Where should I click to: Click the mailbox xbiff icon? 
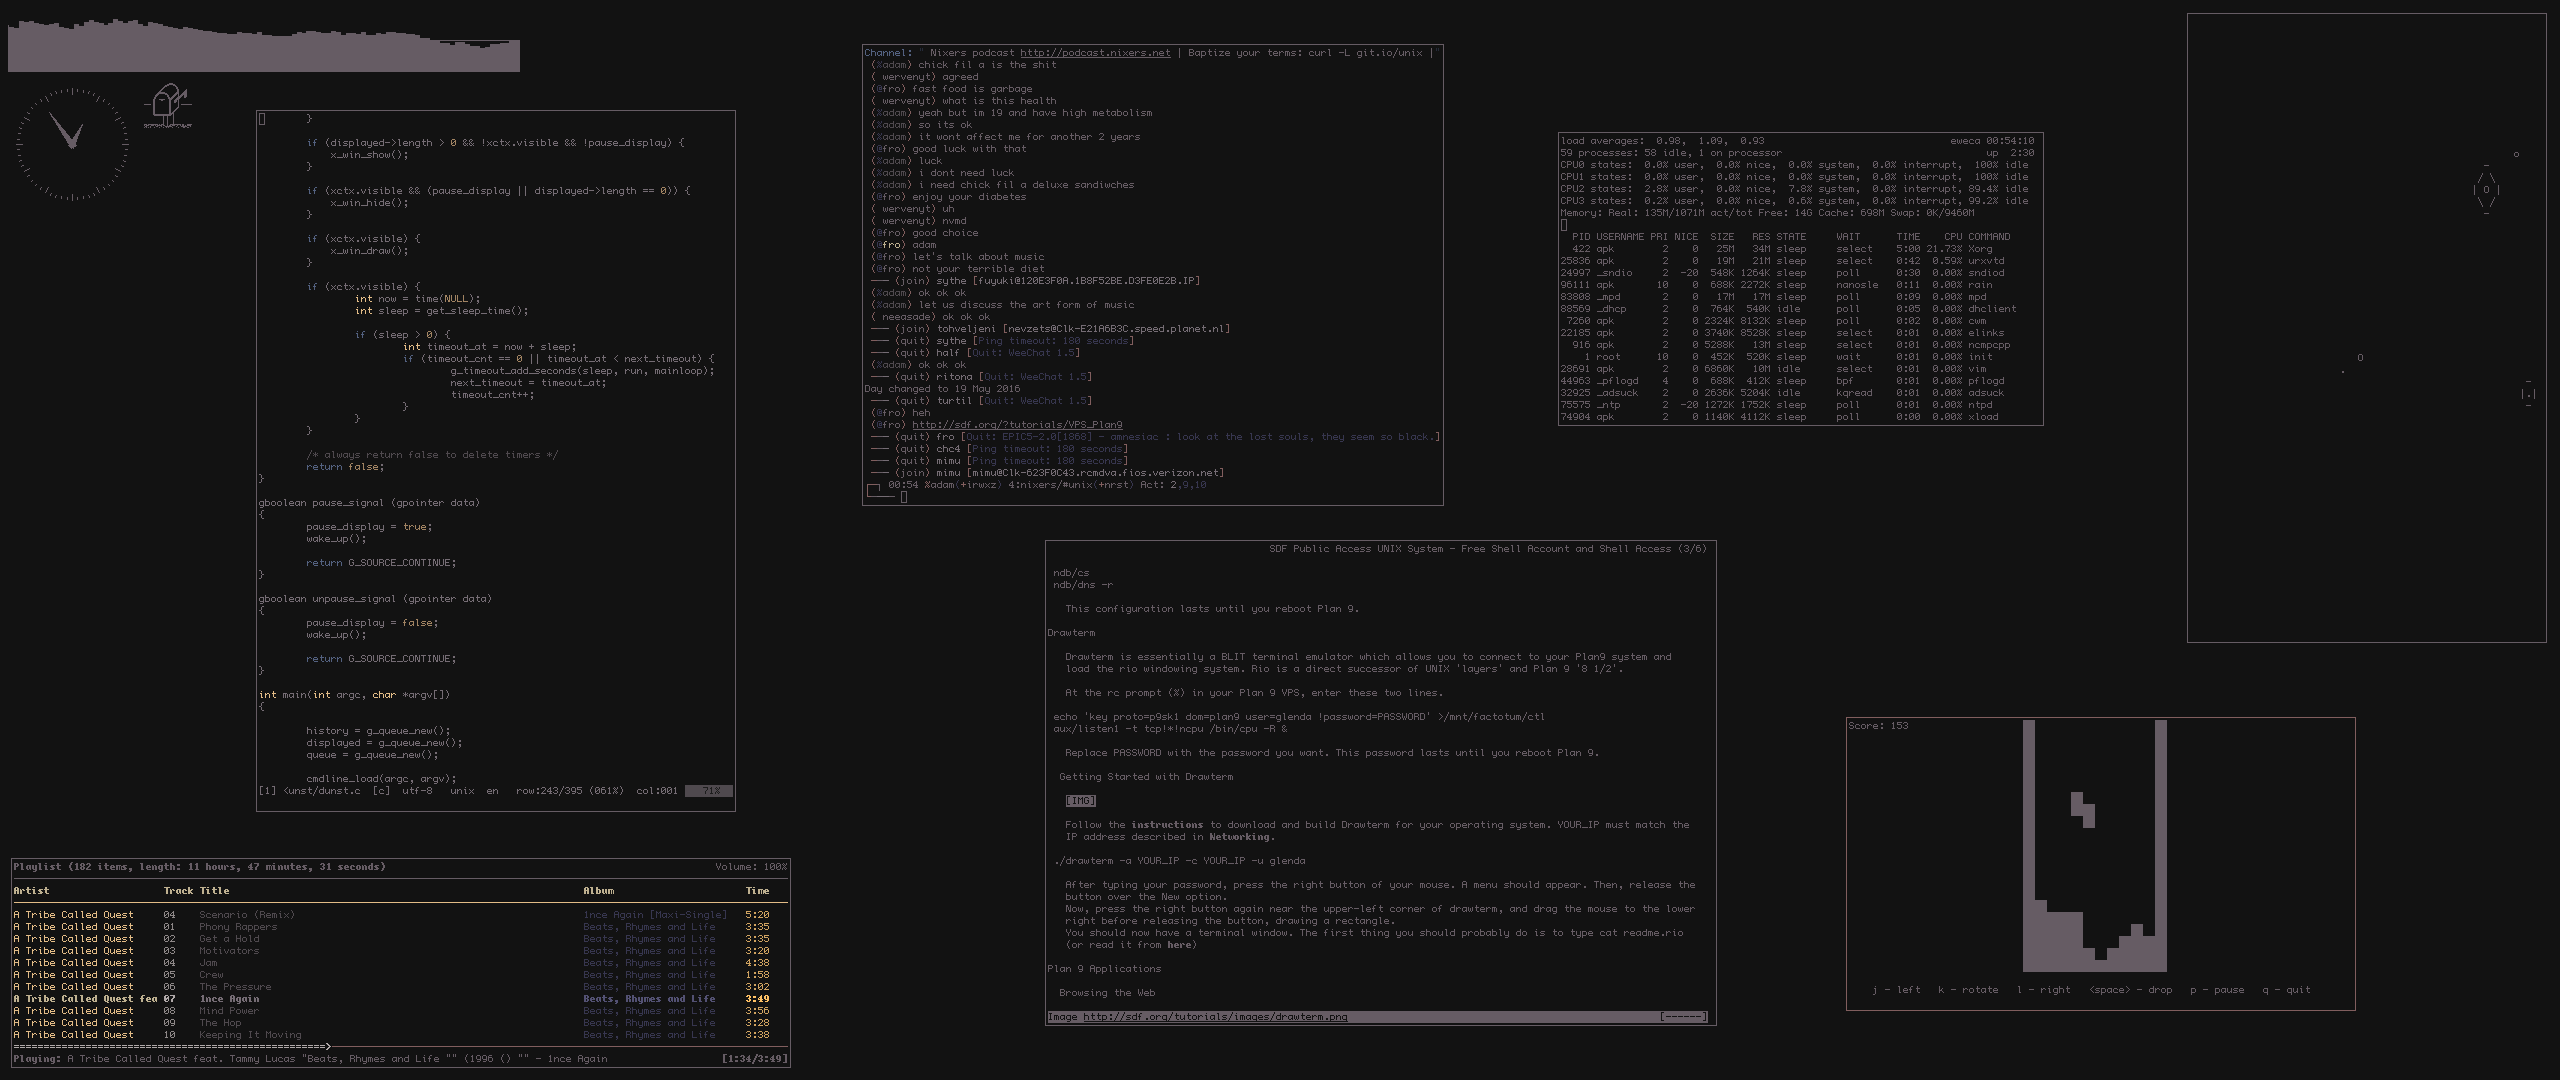167,106
